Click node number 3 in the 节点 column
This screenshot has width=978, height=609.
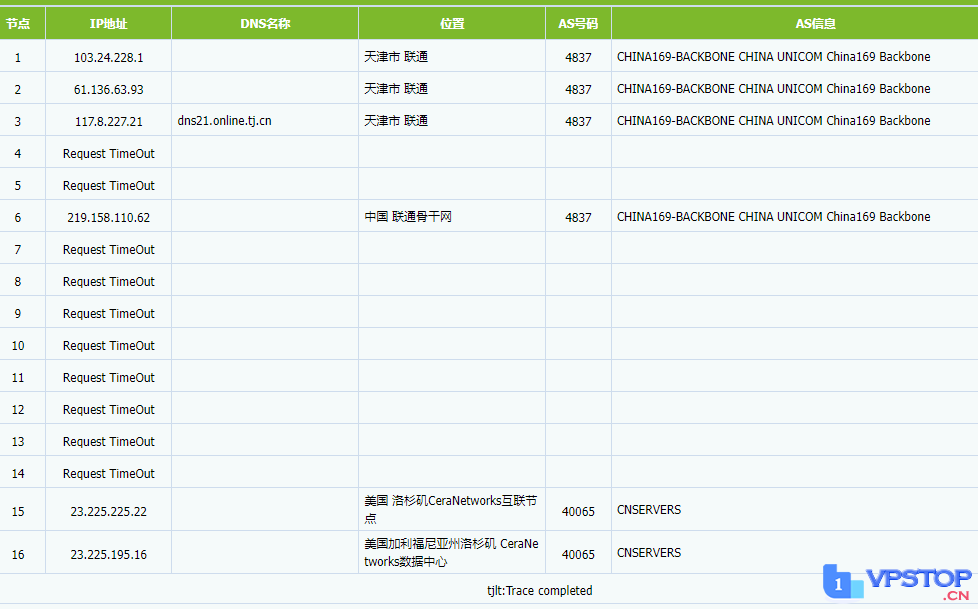click(x=17, y=122)
